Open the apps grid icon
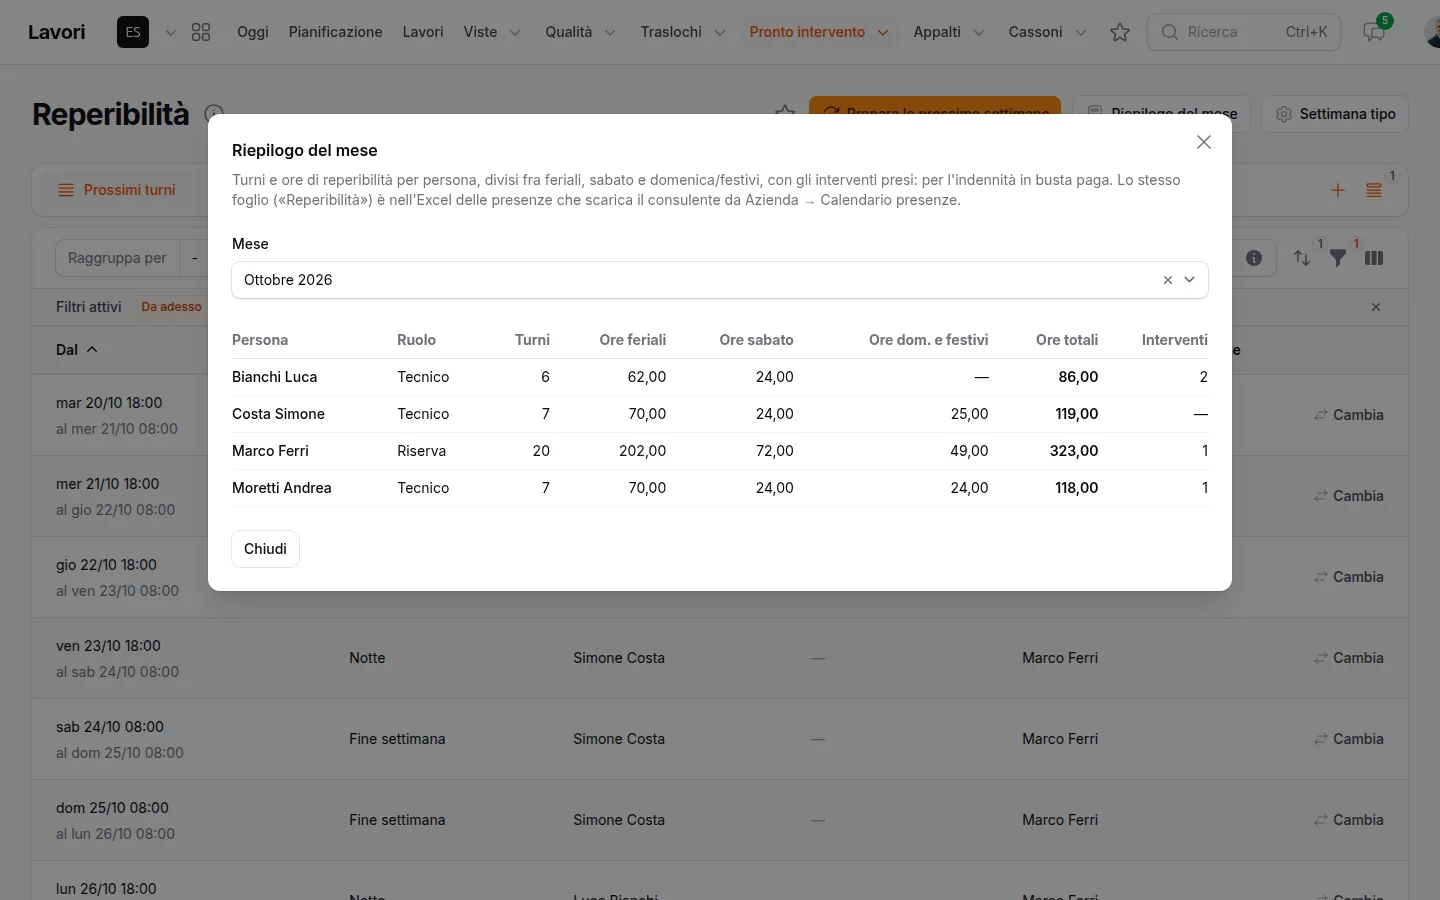 pyautogui.click(x=201, y=32)
